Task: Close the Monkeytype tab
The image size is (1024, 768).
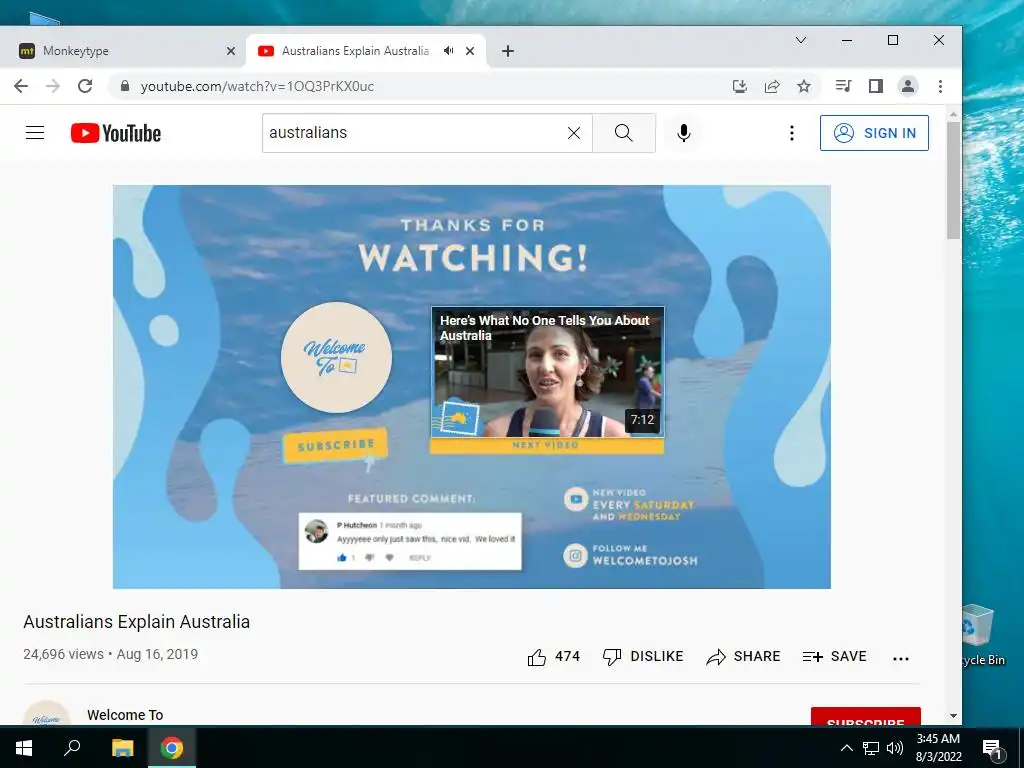Action: pyautogui.click(x=231, y=51)
